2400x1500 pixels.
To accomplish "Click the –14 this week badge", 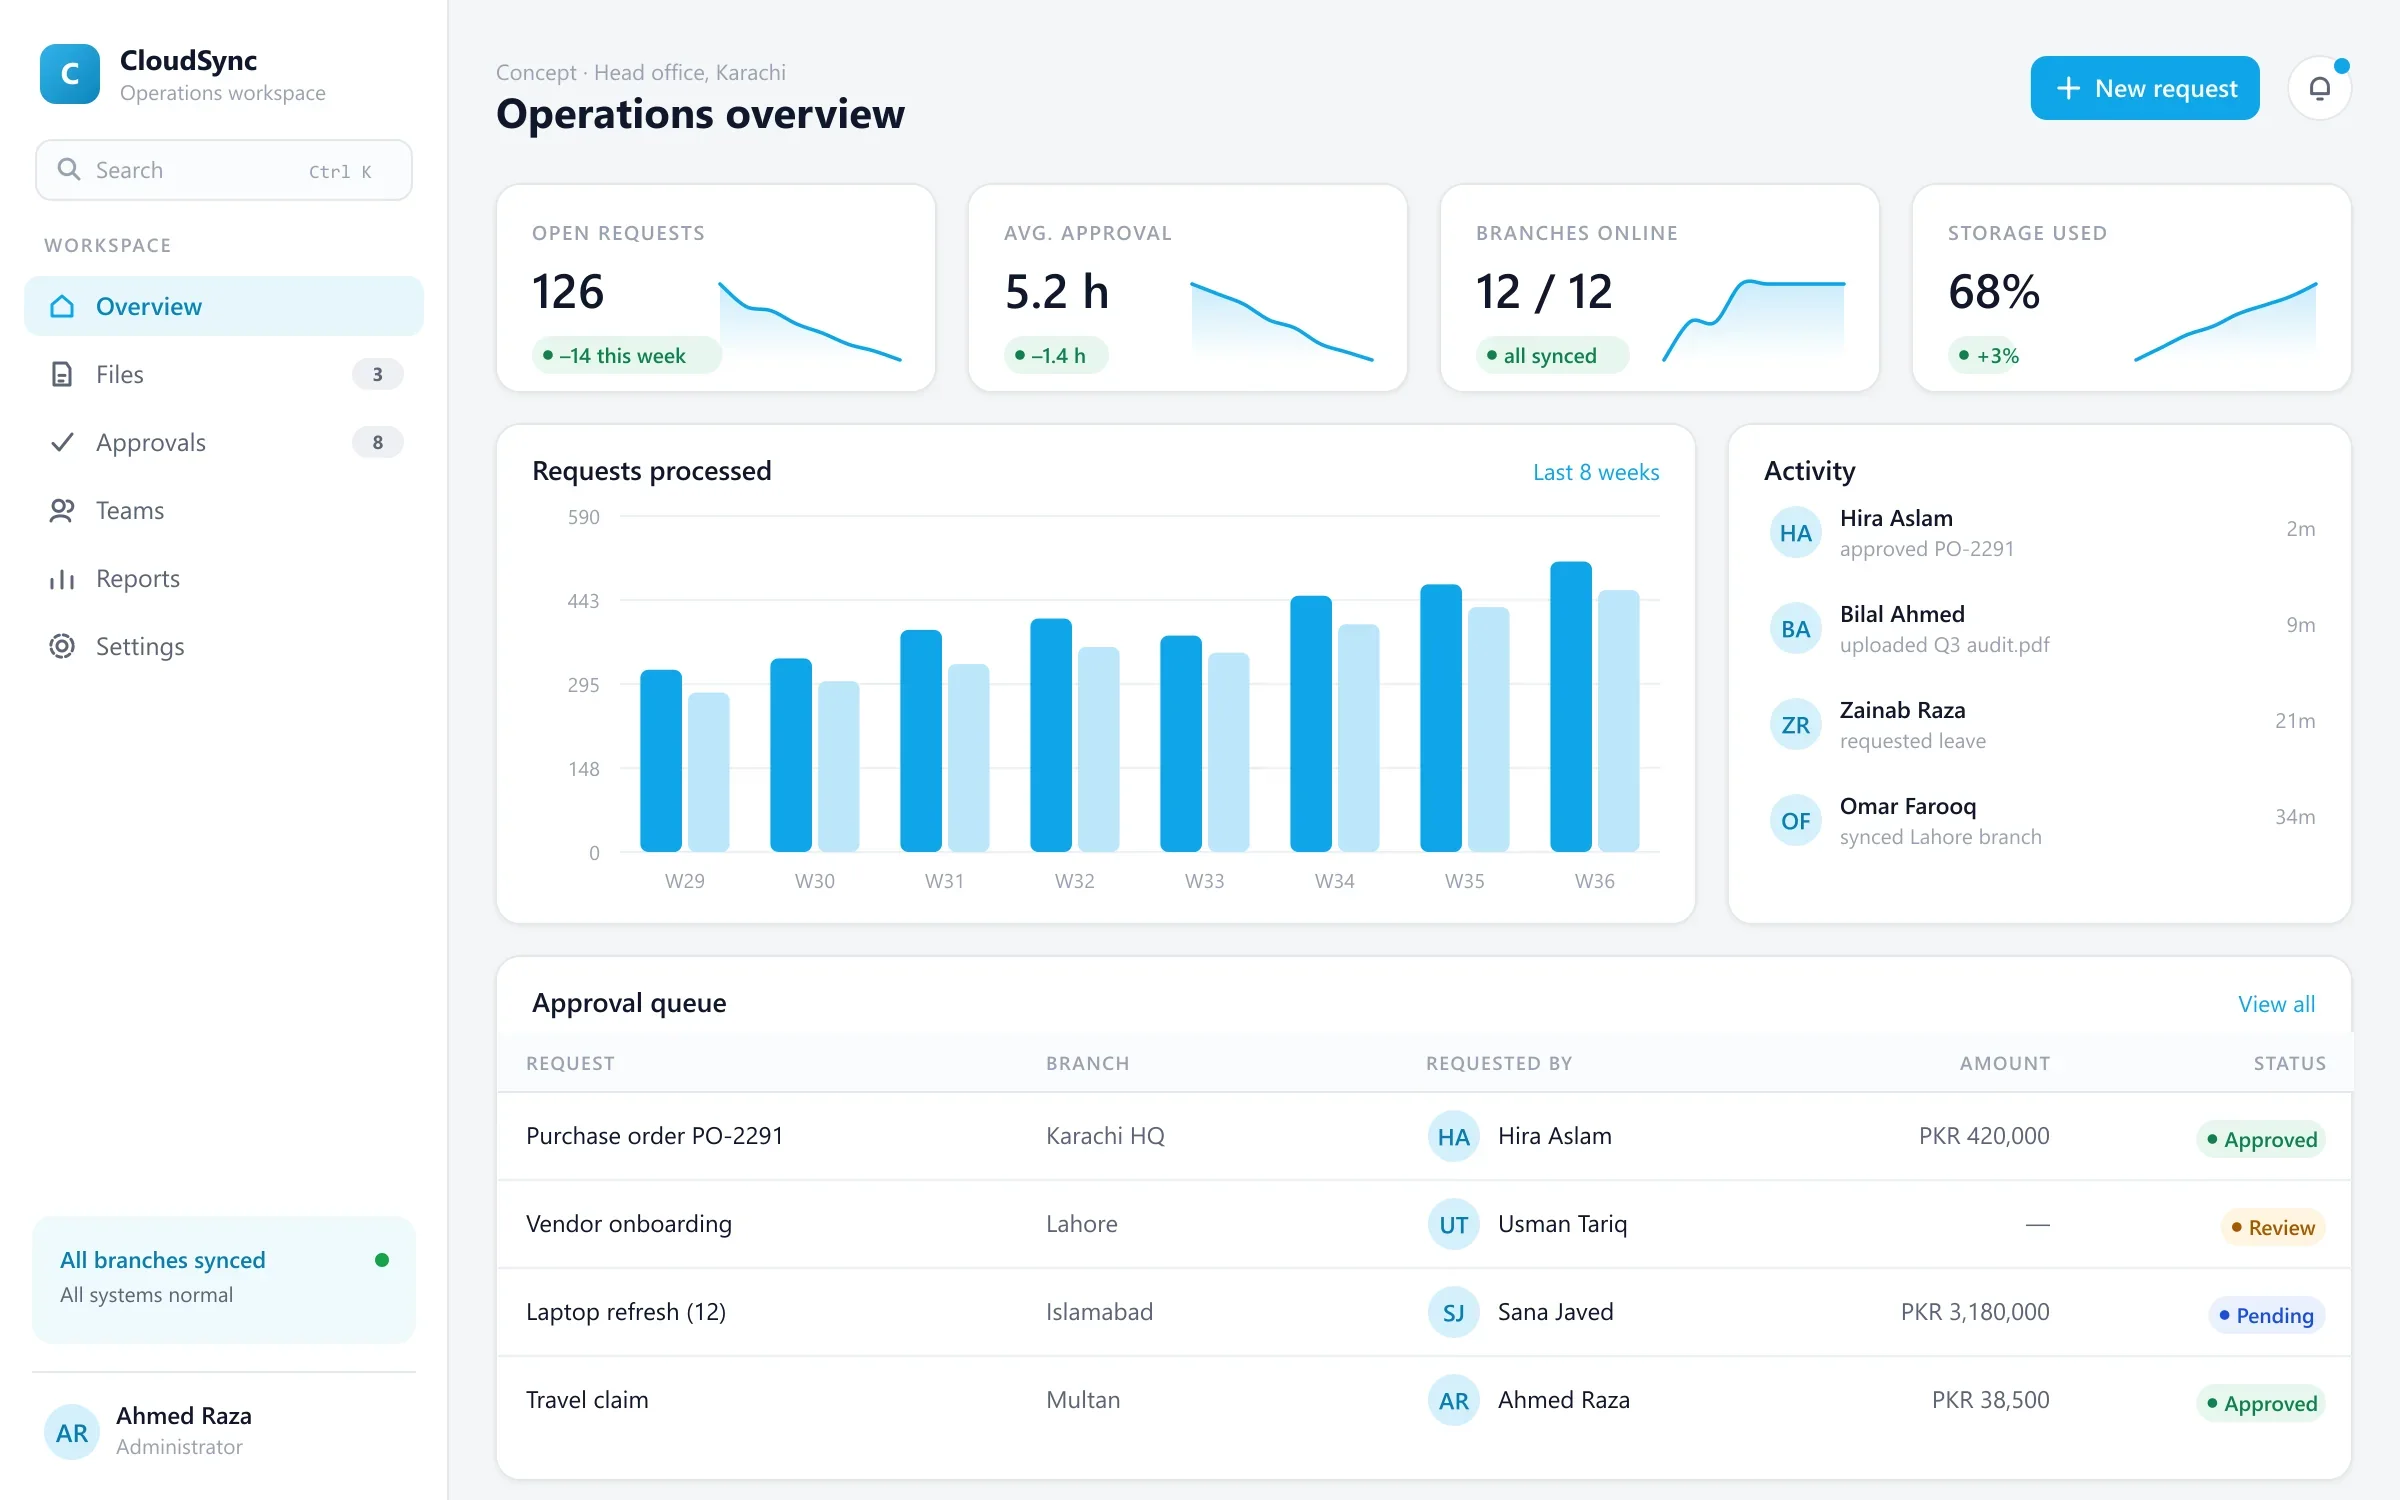I will [626, 355].
